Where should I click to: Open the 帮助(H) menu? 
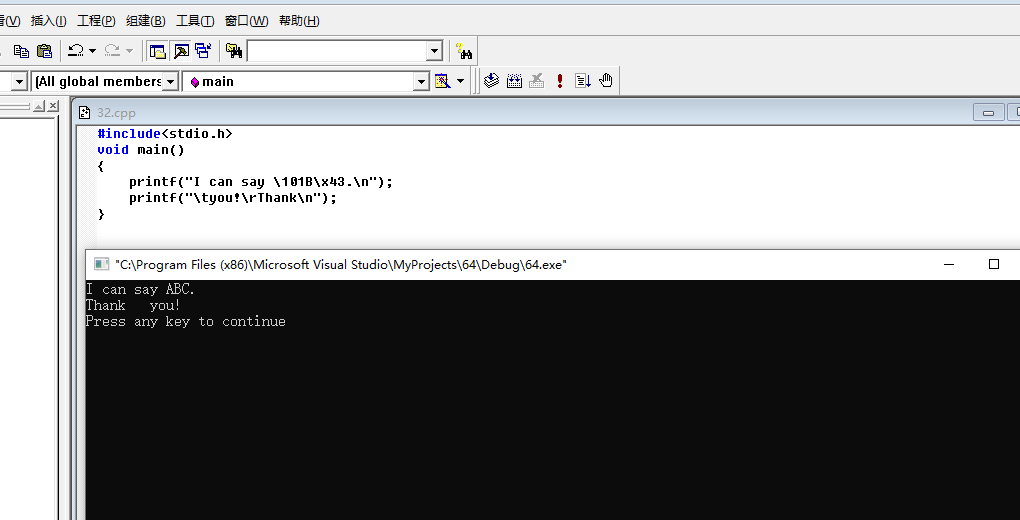299,21
